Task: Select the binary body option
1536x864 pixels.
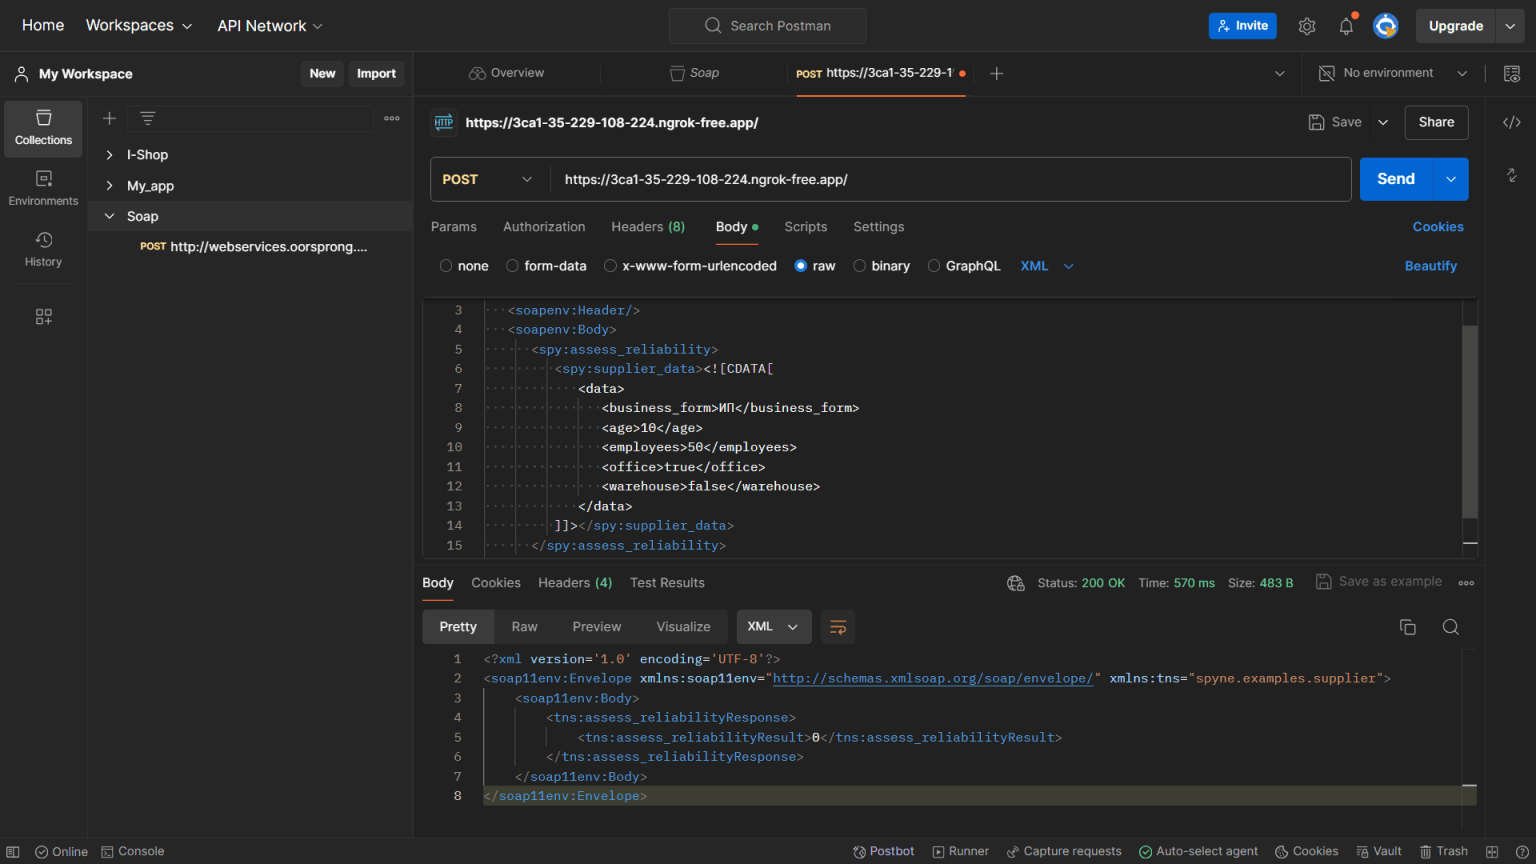Action: coord(860,266)
